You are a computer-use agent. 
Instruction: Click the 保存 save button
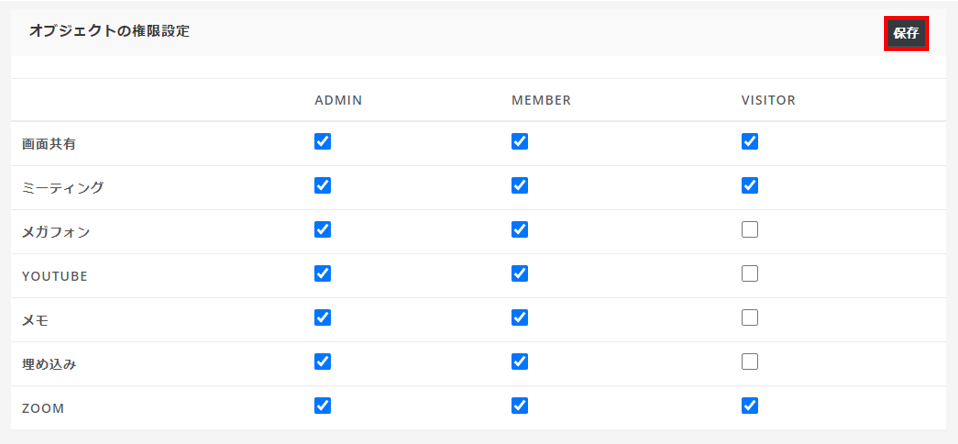[906, 34]
